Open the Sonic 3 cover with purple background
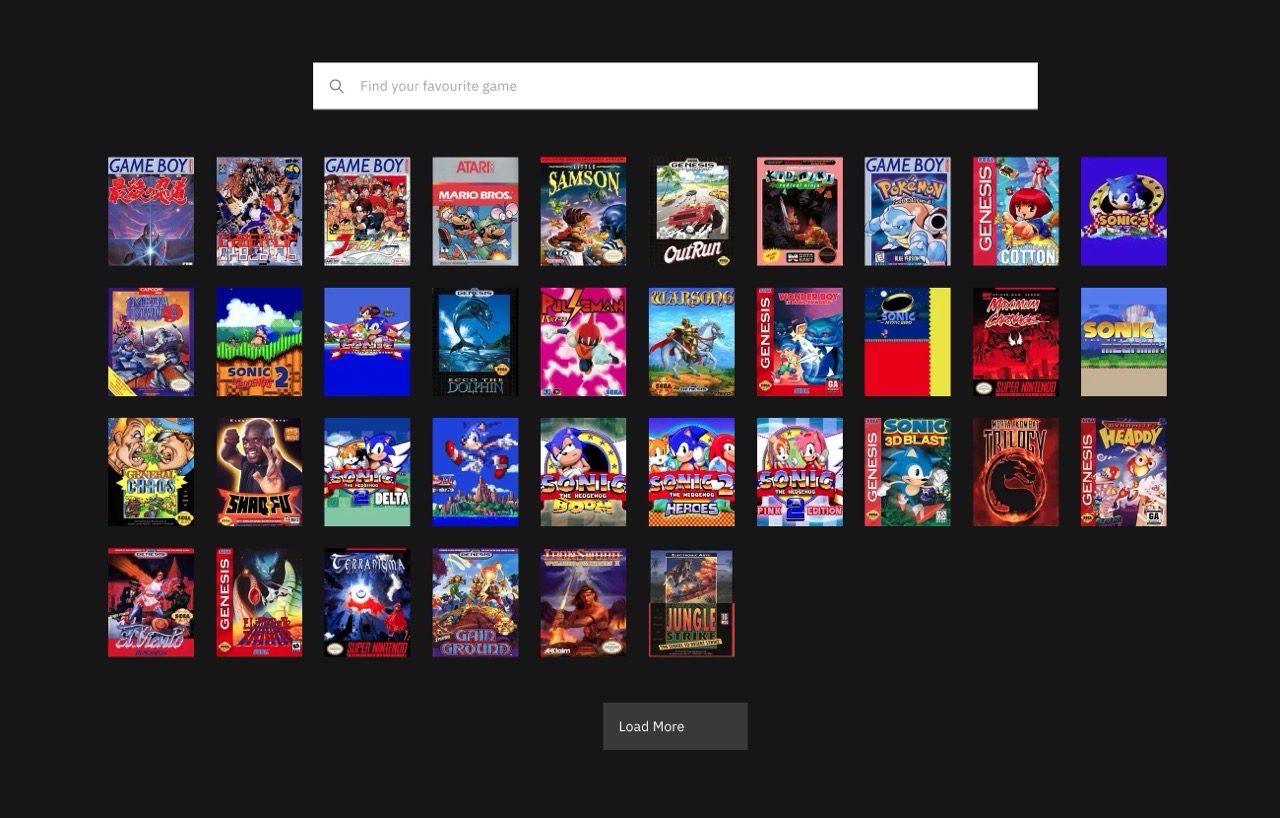Screen dimensions: 1280x818 pyautogui.click(x=1124, y=211)
